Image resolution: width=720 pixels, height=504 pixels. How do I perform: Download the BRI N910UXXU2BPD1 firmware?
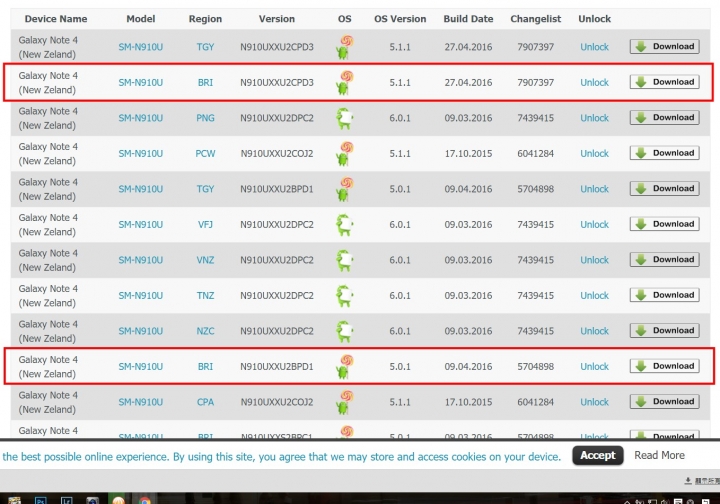pyautogui.click(x=664, y=366)
